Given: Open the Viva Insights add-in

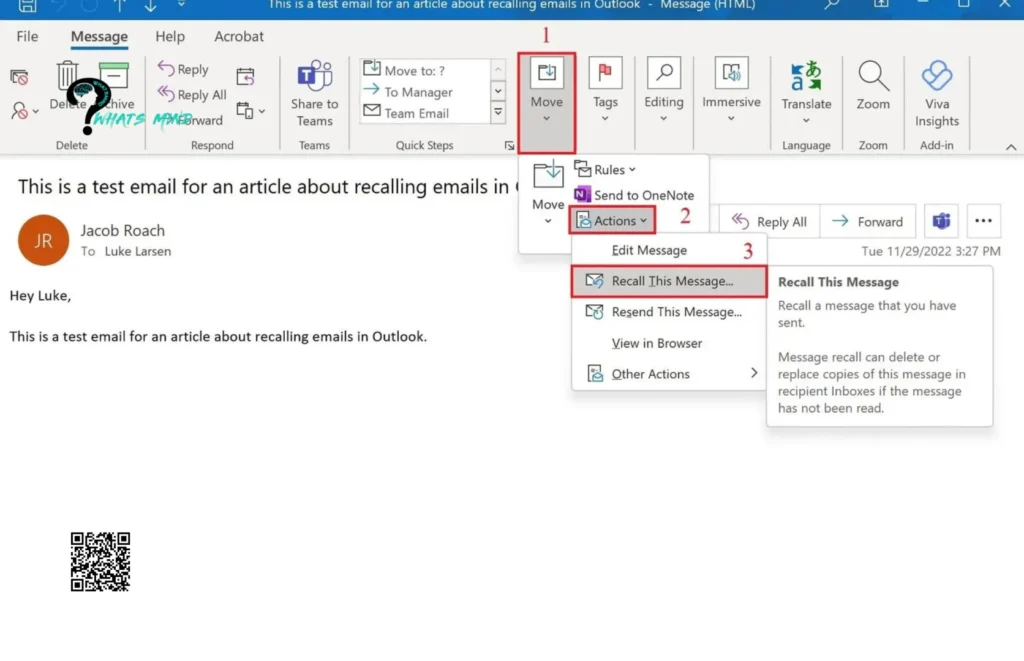Looking at the screenshot, I should (x=936, y=94).
